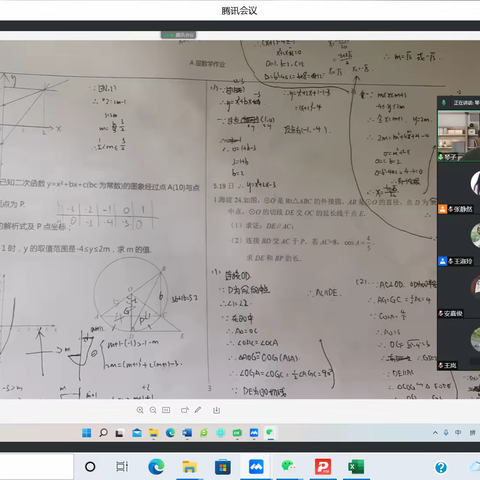Open green 360 browser in shared taskbar
The height and width of the screenshot is (480, 480).
(204, 433)
